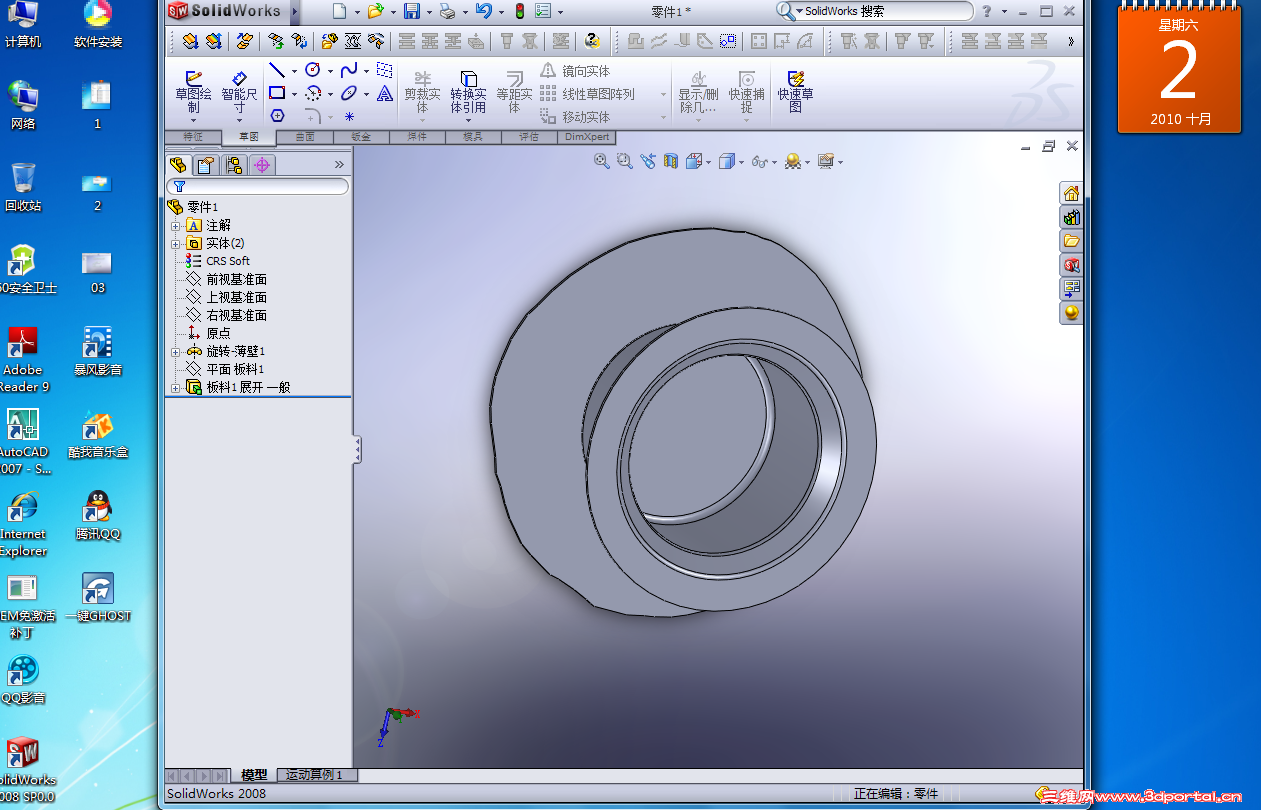Switch to the 曲面 surfaces tab

[x=305, y=137]
